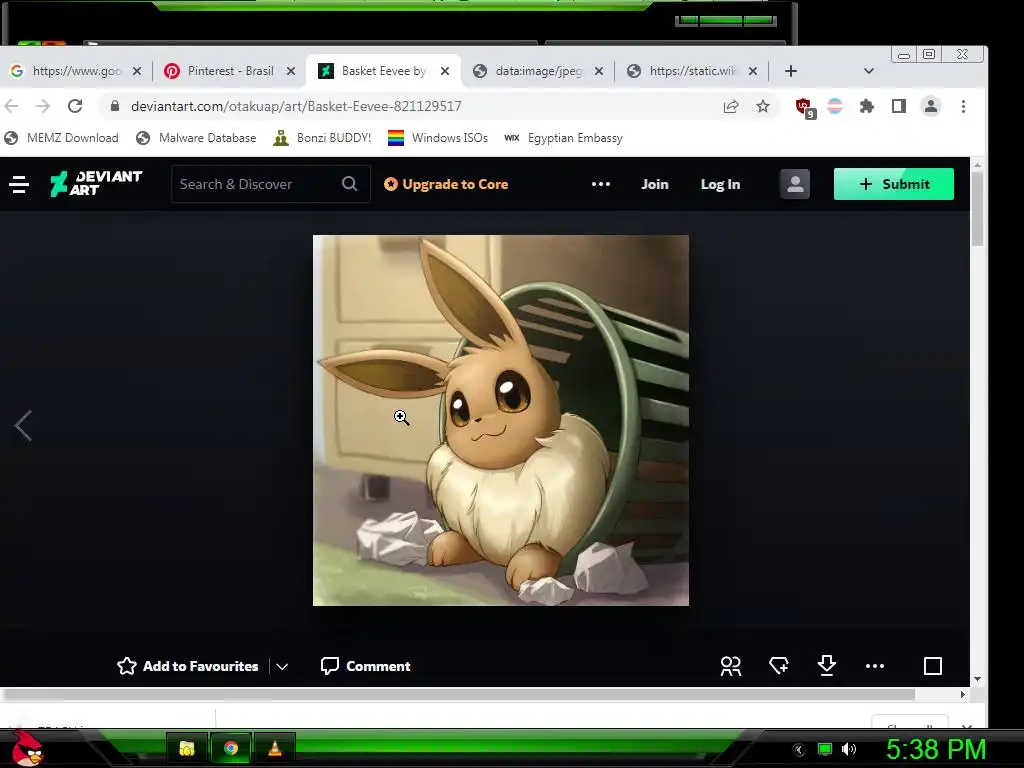Click the 5:38 PM clock
Viewport: 1024px width, 768px height.
[935, 749]
